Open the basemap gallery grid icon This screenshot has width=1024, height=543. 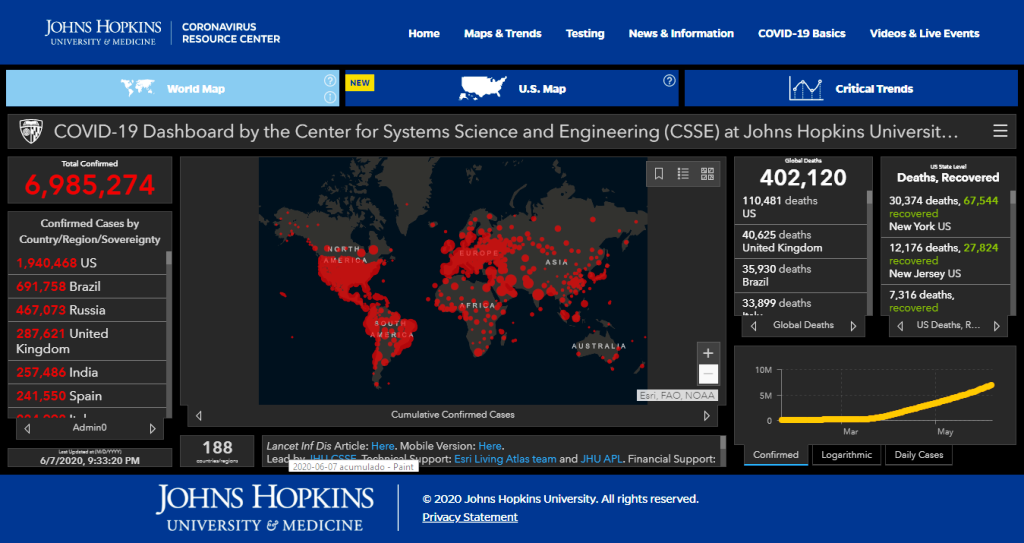707,174
